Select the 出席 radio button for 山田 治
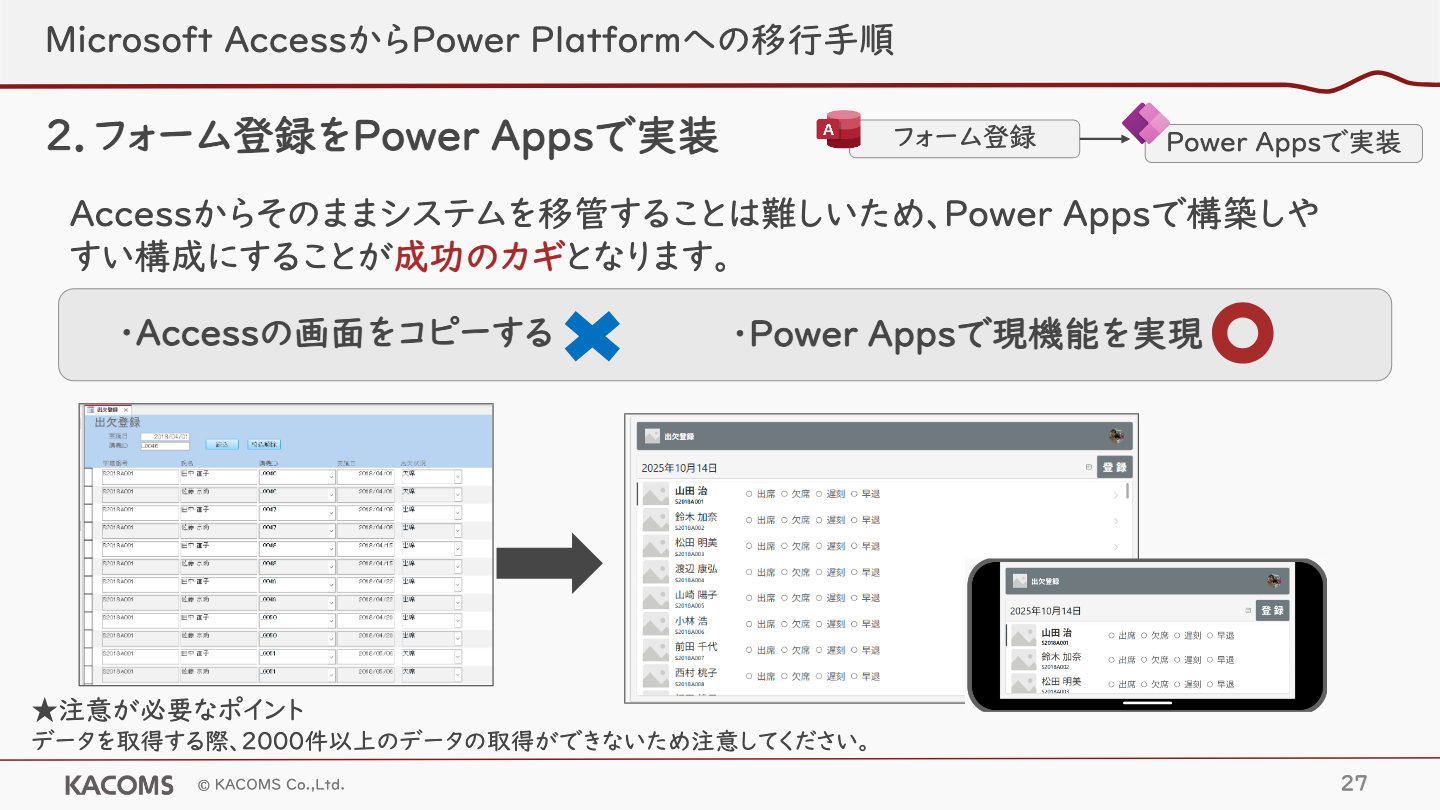This screenshot has height=810, width=1440. pos(748,493)
